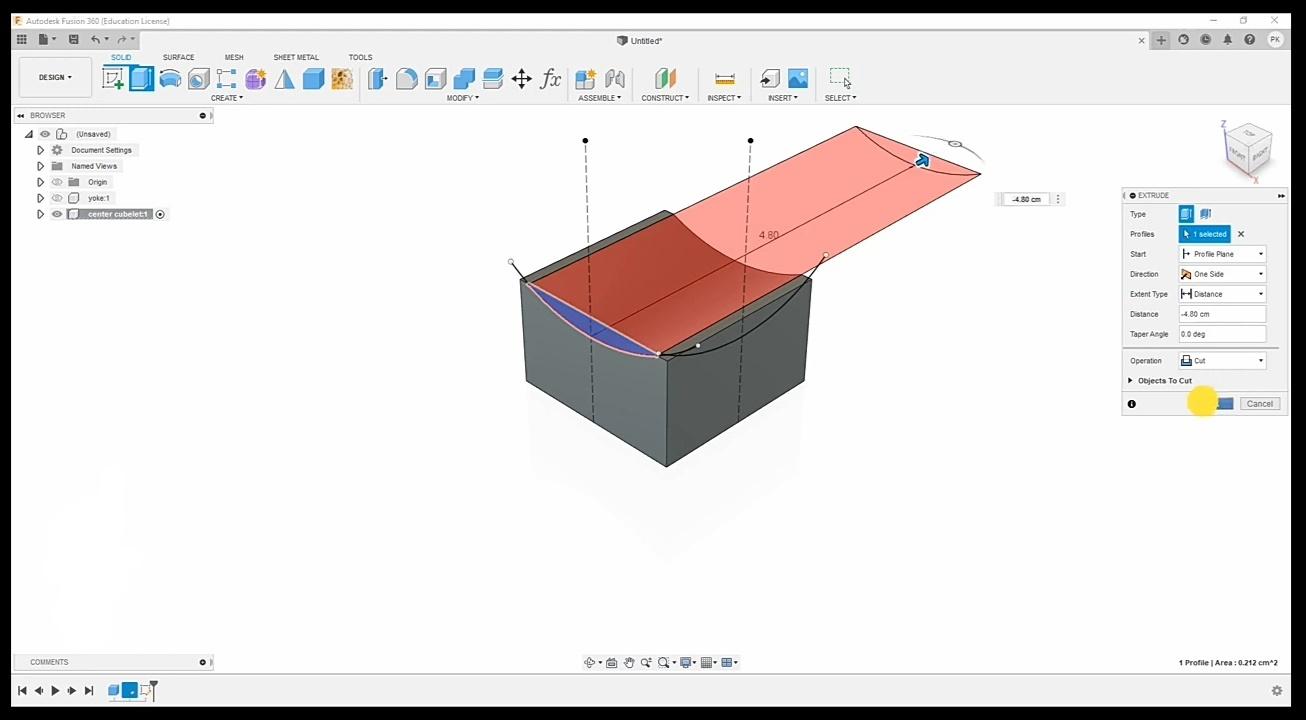Viewport: 1306px width, 720px height.
Task: Open the Offset Face tool
Action: (493, 79)
